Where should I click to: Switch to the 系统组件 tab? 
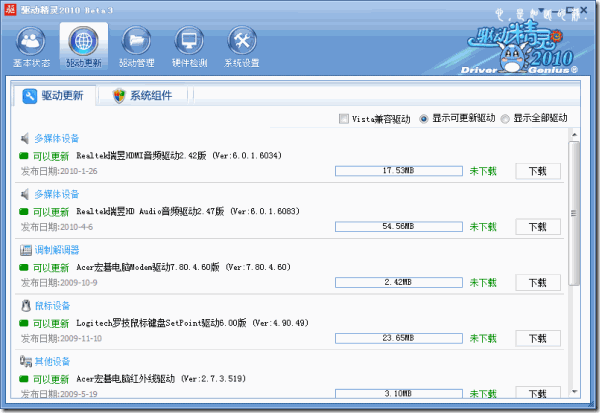[x=142, y=96]
